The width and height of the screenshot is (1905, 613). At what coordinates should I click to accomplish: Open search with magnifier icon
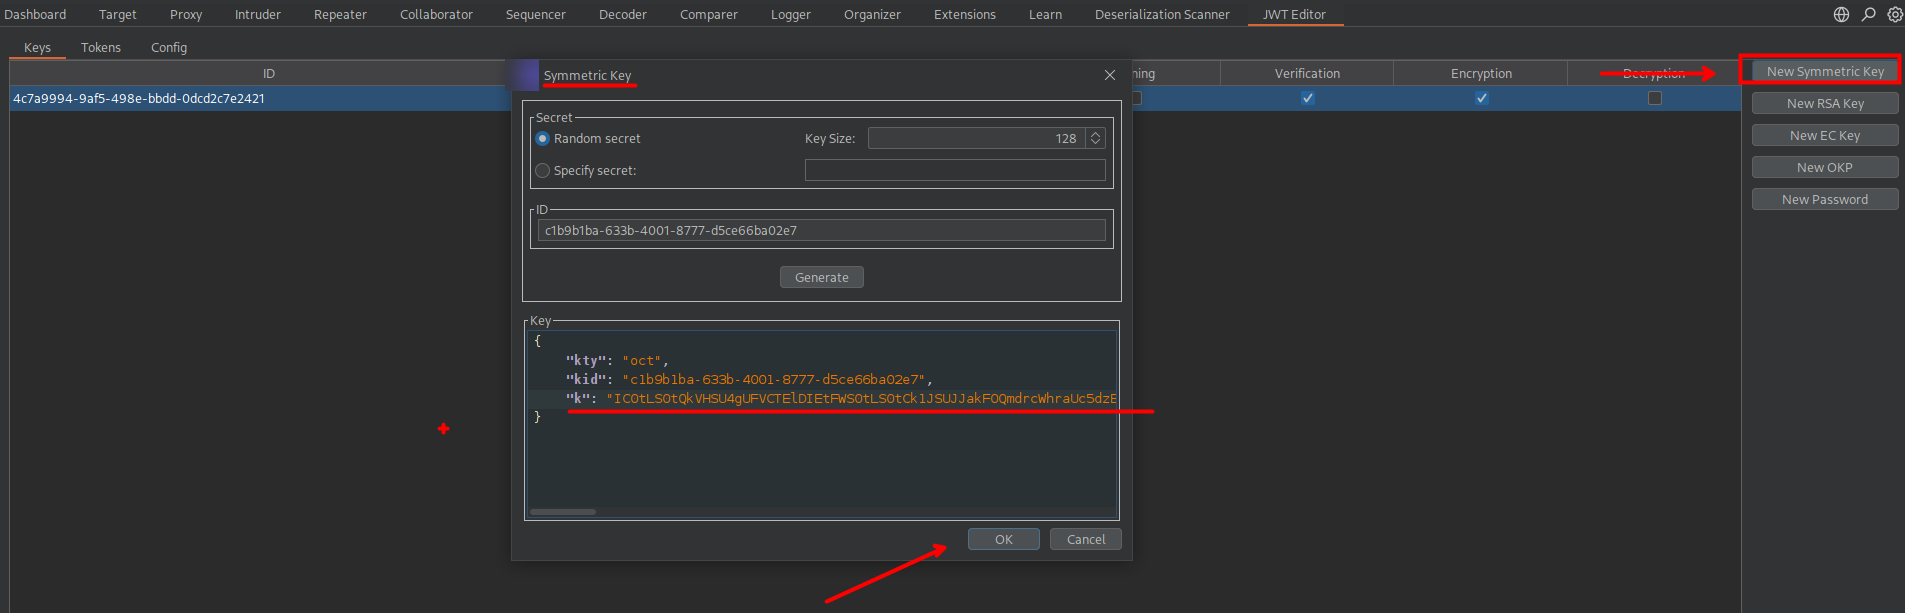coord(1868,14)
